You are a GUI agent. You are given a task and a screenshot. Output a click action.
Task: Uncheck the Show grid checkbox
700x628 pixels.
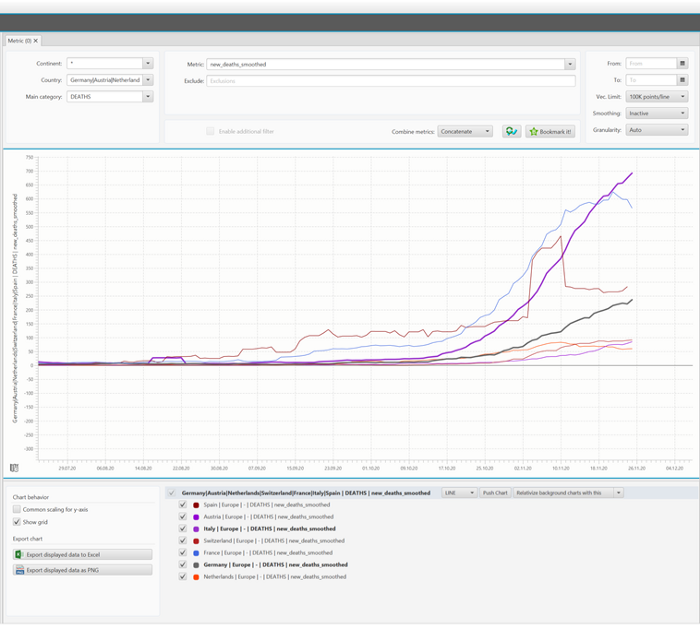[17, 522]
